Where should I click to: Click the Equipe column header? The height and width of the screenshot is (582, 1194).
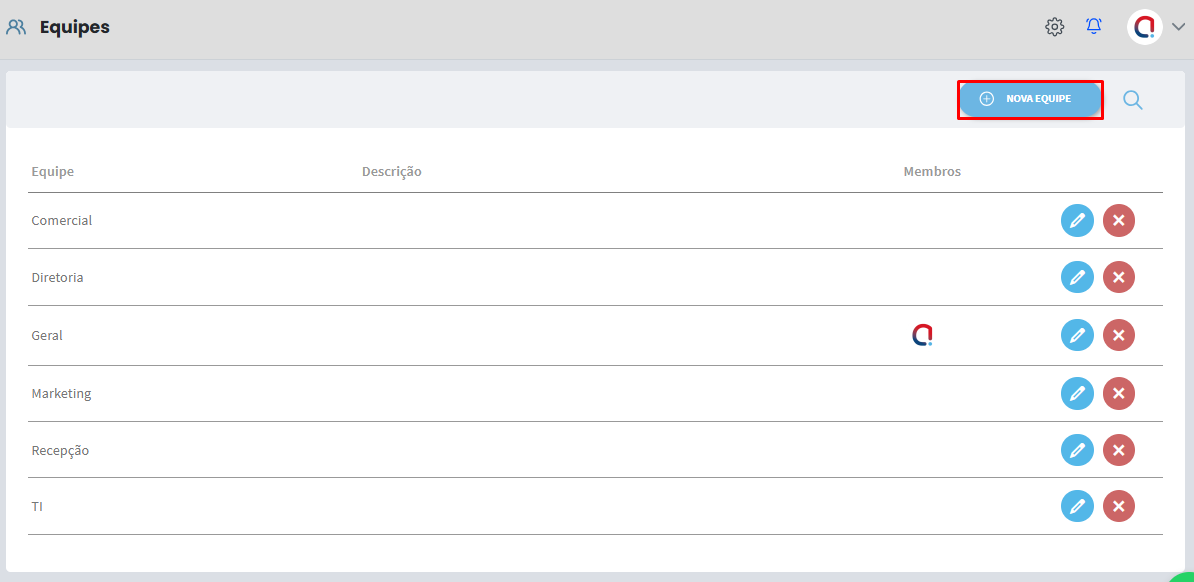click(53, 172)
